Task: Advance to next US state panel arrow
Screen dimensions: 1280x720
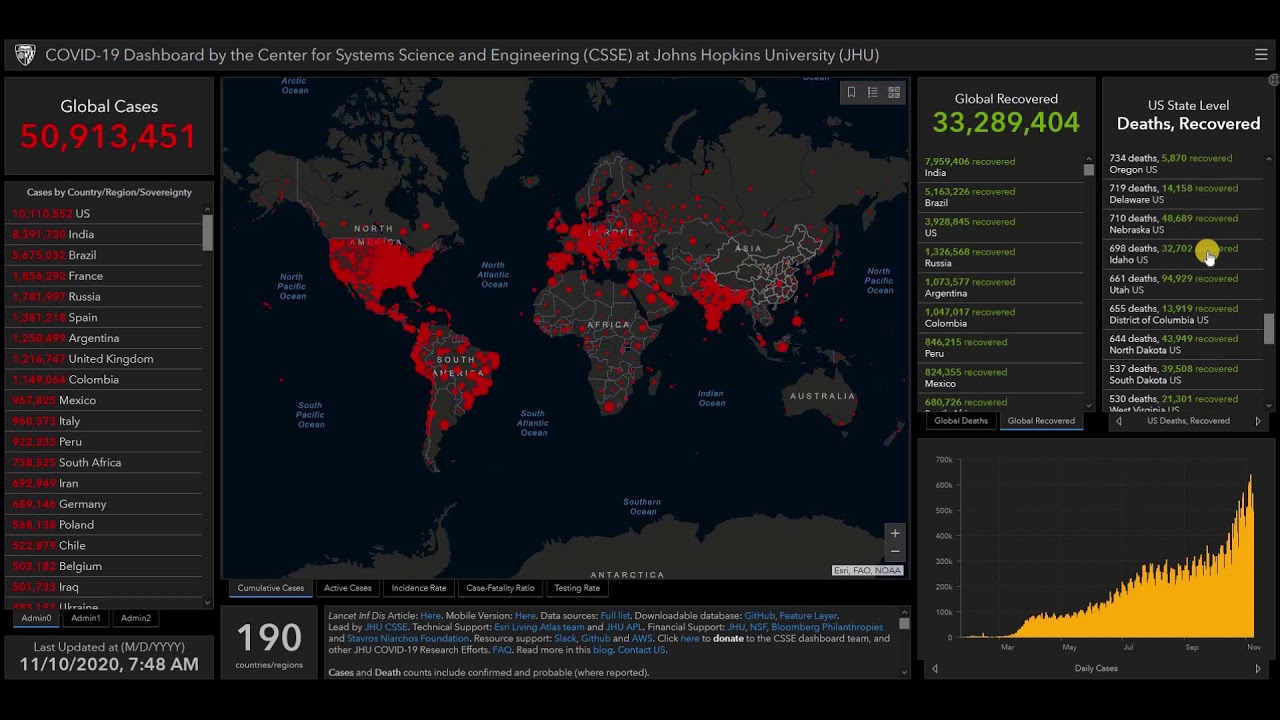Action: coord(1258,421)
